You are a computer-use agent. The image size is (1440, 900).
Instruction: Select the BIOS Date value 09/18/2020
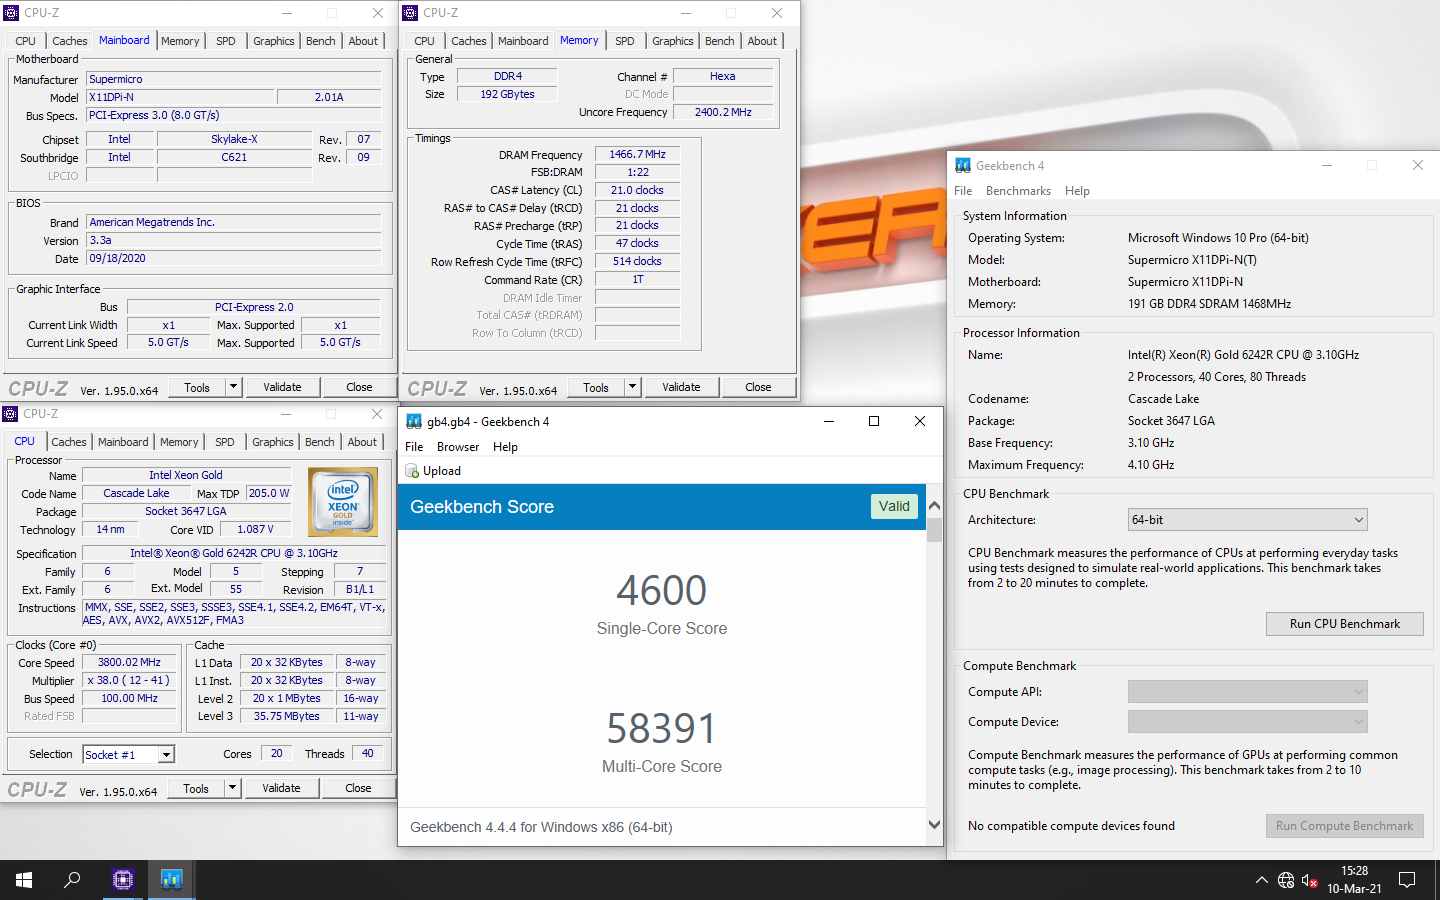click(x=234, y=258)
